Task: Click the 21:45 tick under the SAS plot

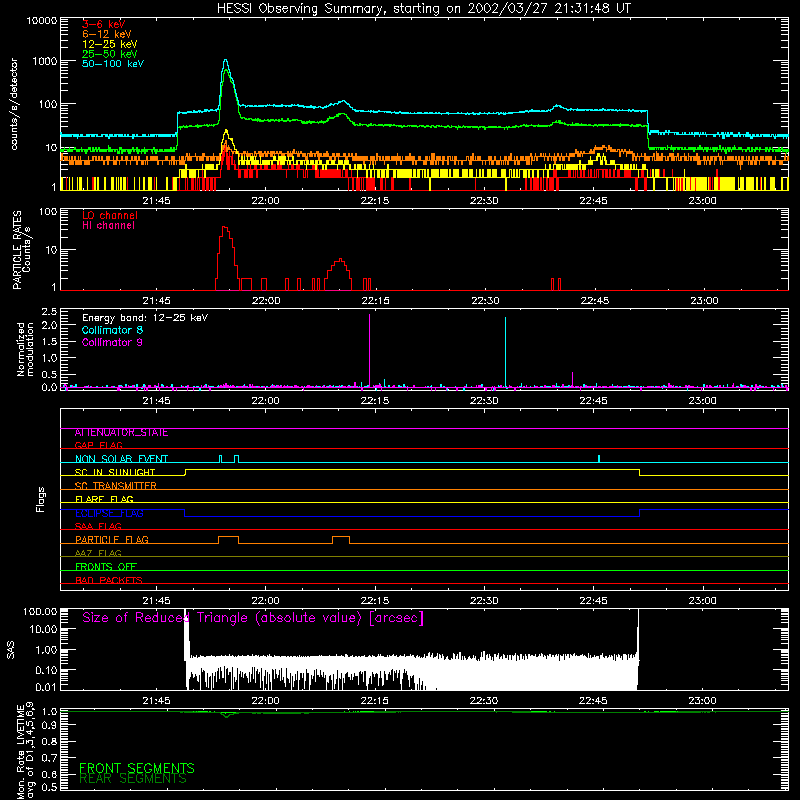Action: click(x=156, y=701)
